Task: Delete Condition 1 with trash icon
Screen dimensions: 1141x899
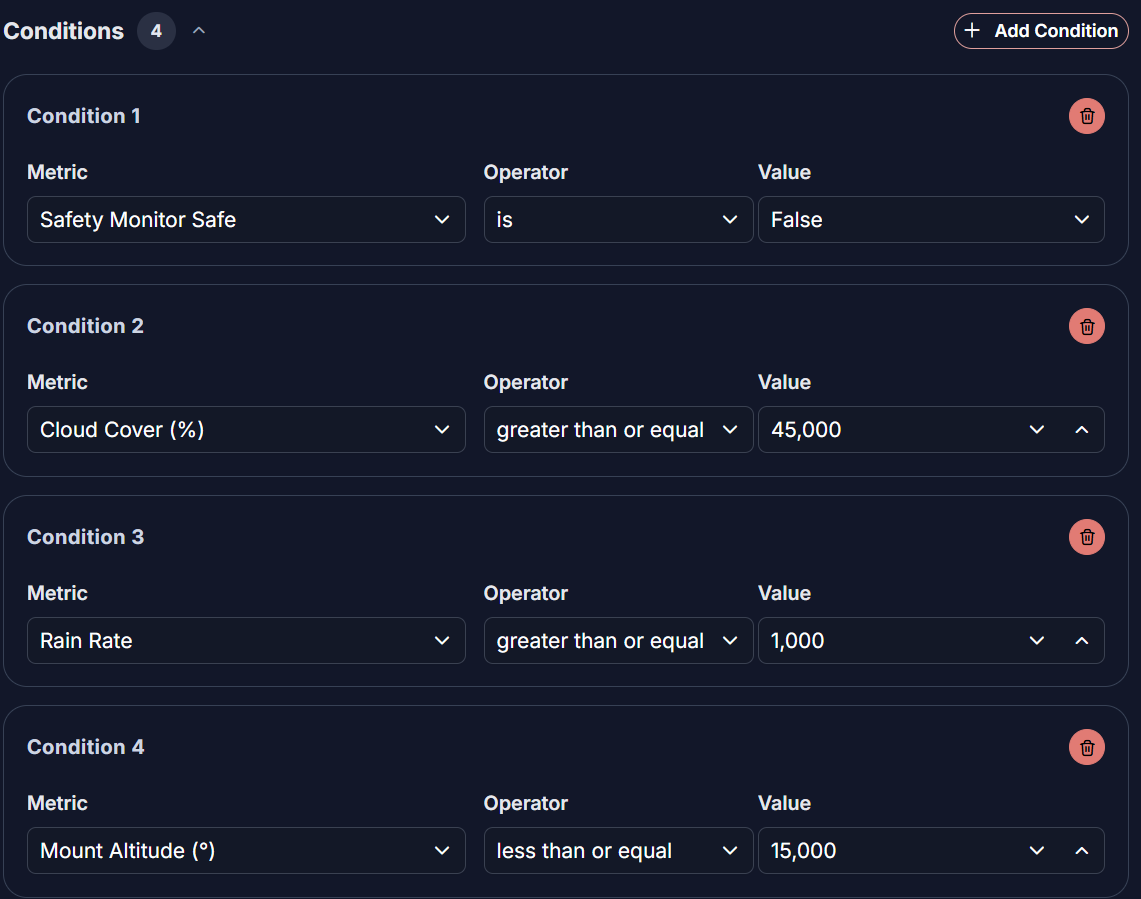Action: [1087, 116]
